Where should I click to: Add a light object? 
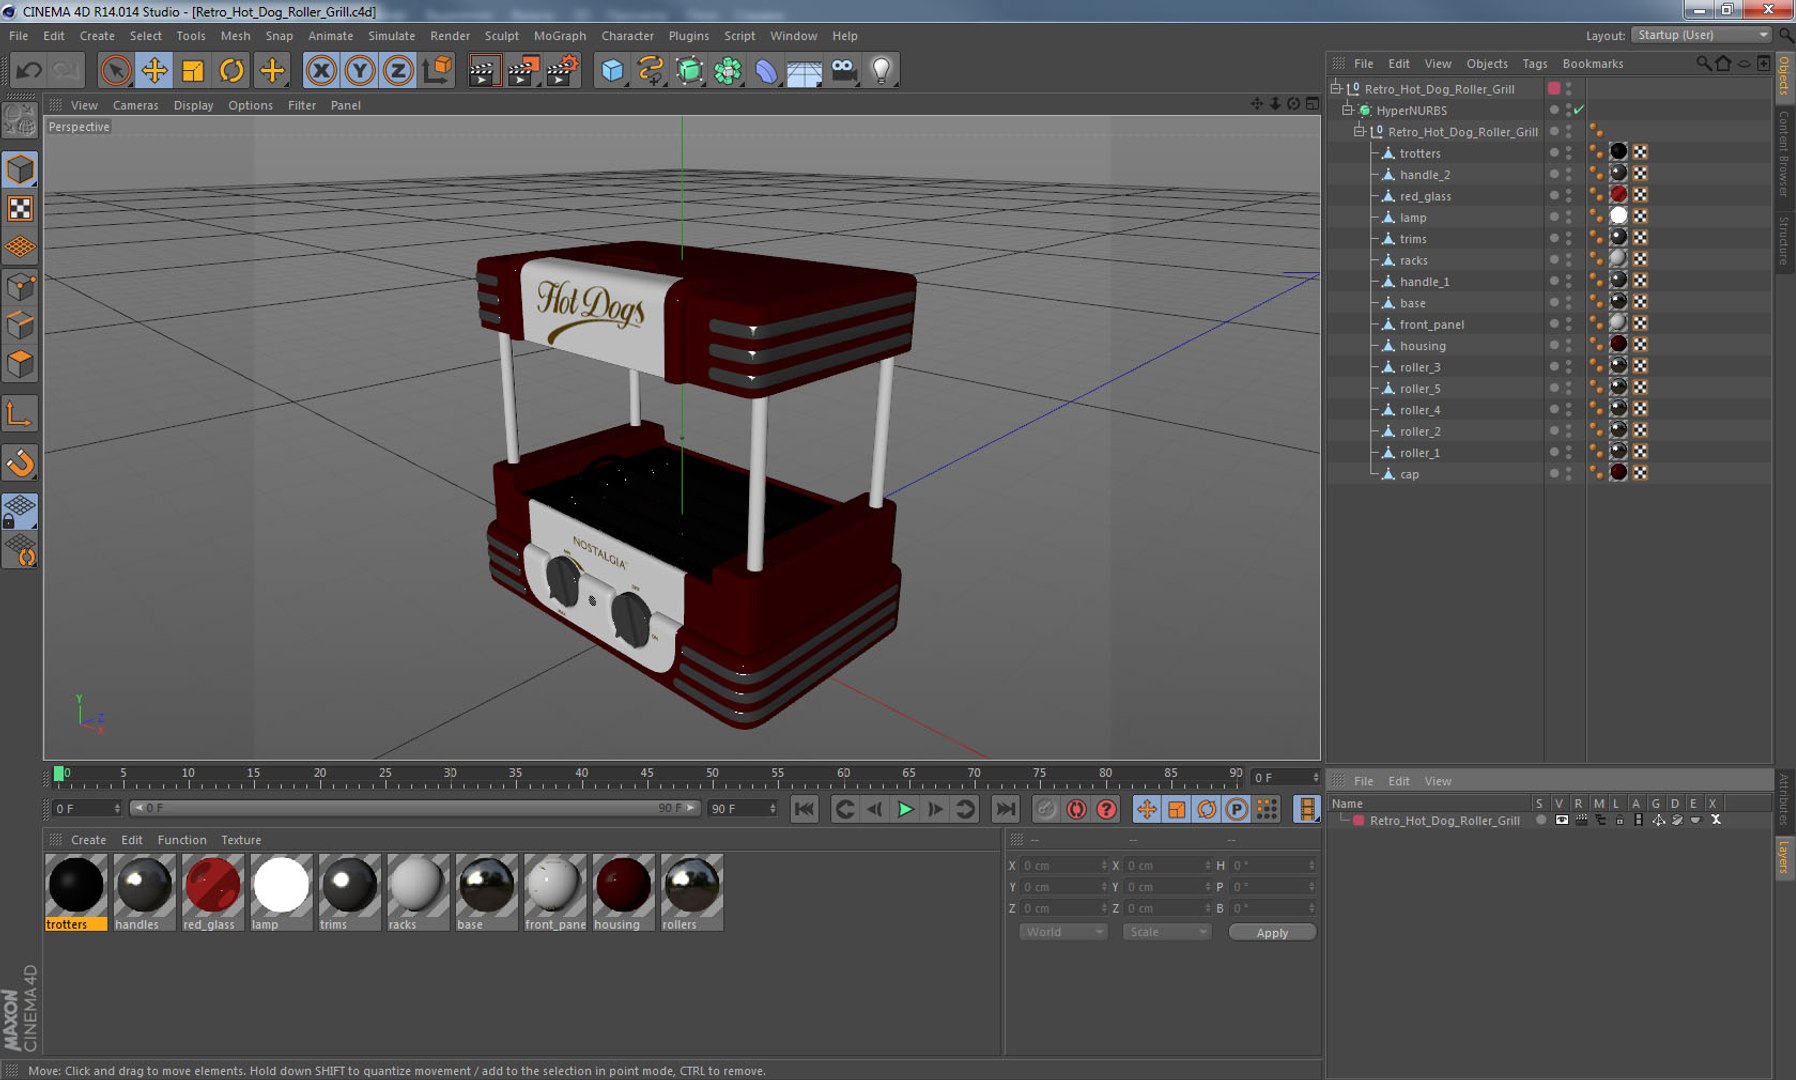(x=881, y=70)
